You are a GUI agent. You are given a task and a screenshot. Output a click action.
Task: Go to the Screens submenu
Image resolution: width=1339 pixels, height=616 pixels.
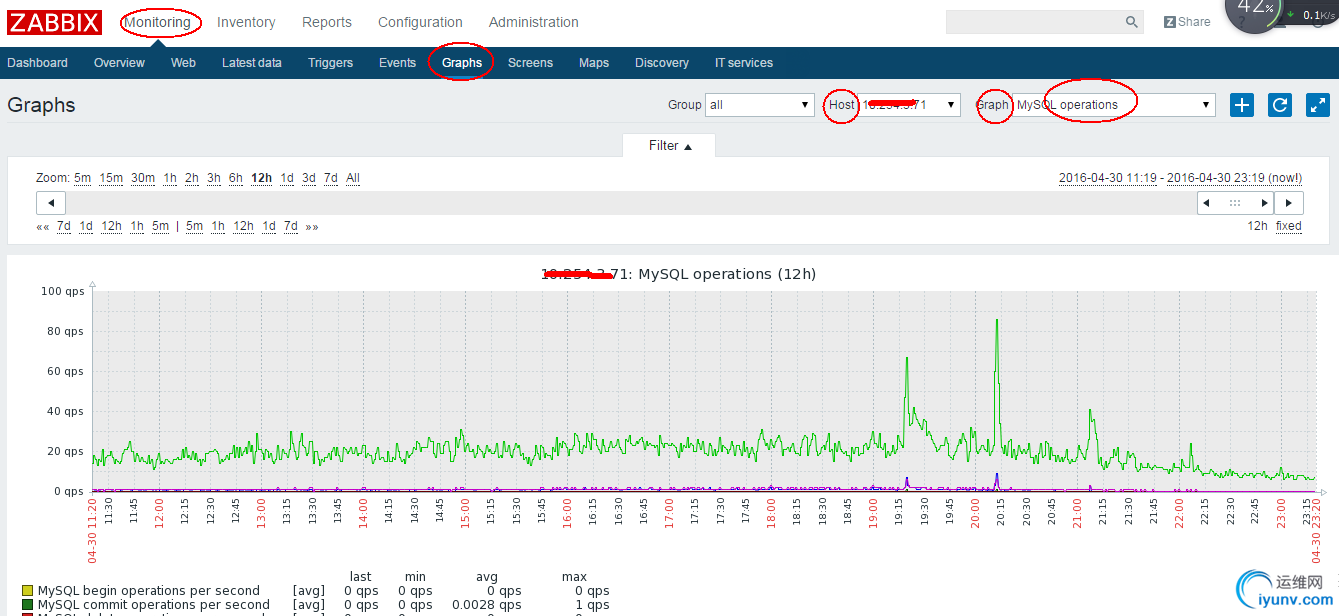pos(530,63)
